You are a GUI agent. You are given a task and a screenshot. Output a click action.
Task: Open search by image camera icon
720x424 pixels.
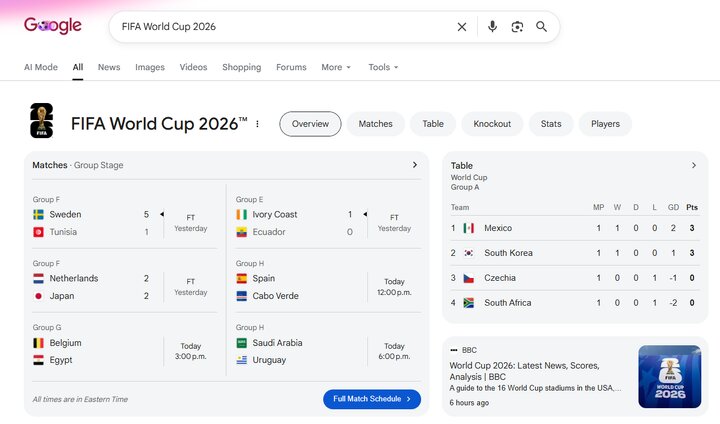[517, 27]
